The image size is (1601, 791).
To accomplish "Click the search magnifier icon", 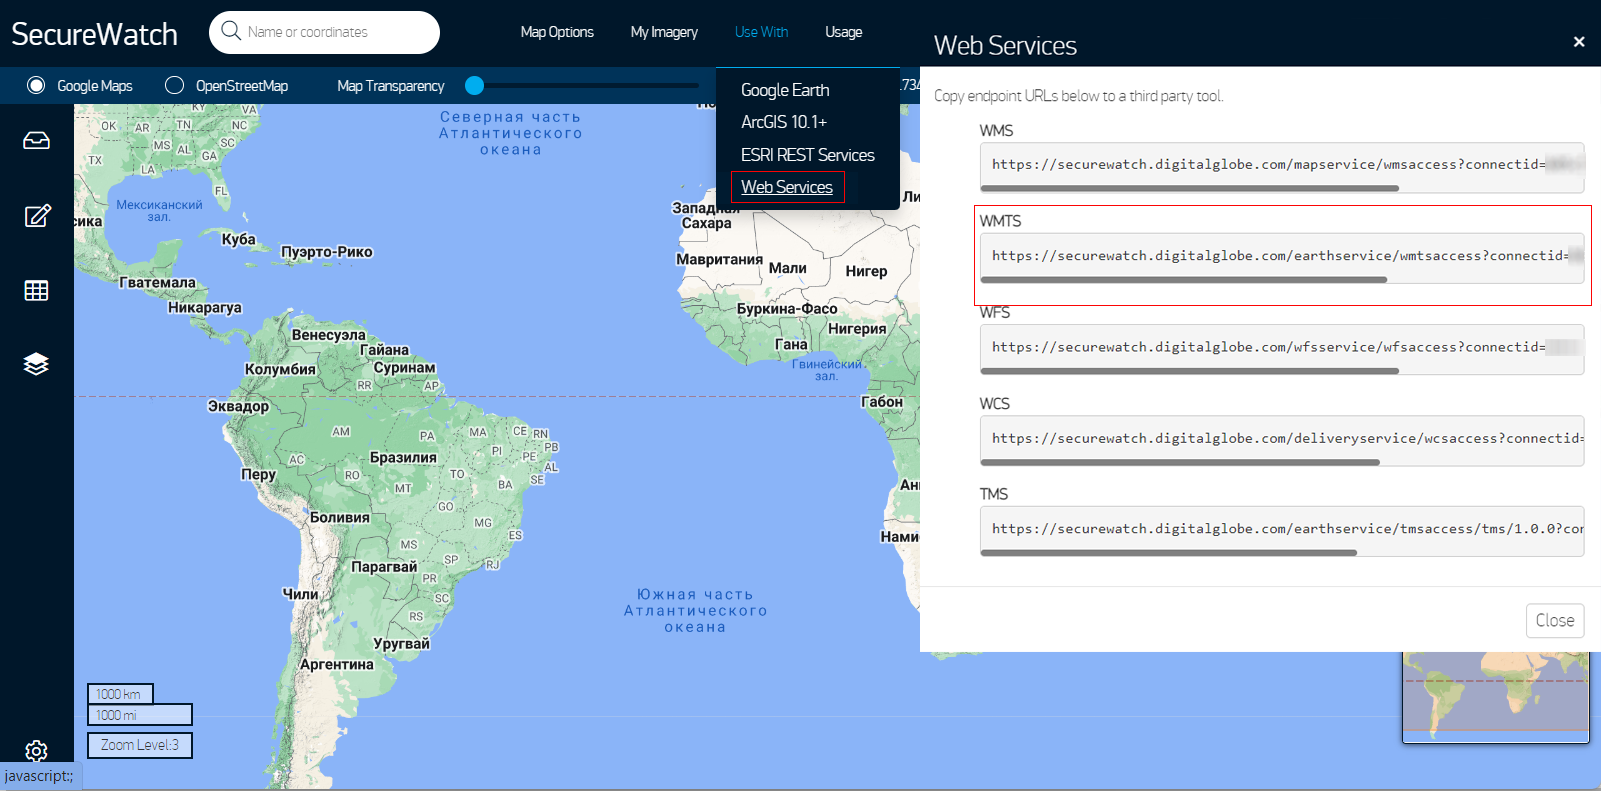I will (231, 31).
